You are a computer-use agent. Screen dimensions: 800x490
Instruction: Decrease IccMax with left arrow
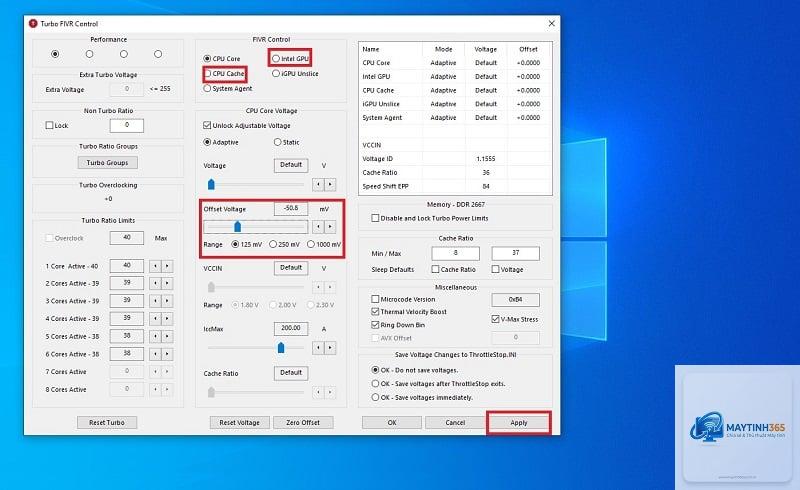[x=318, y=348]
